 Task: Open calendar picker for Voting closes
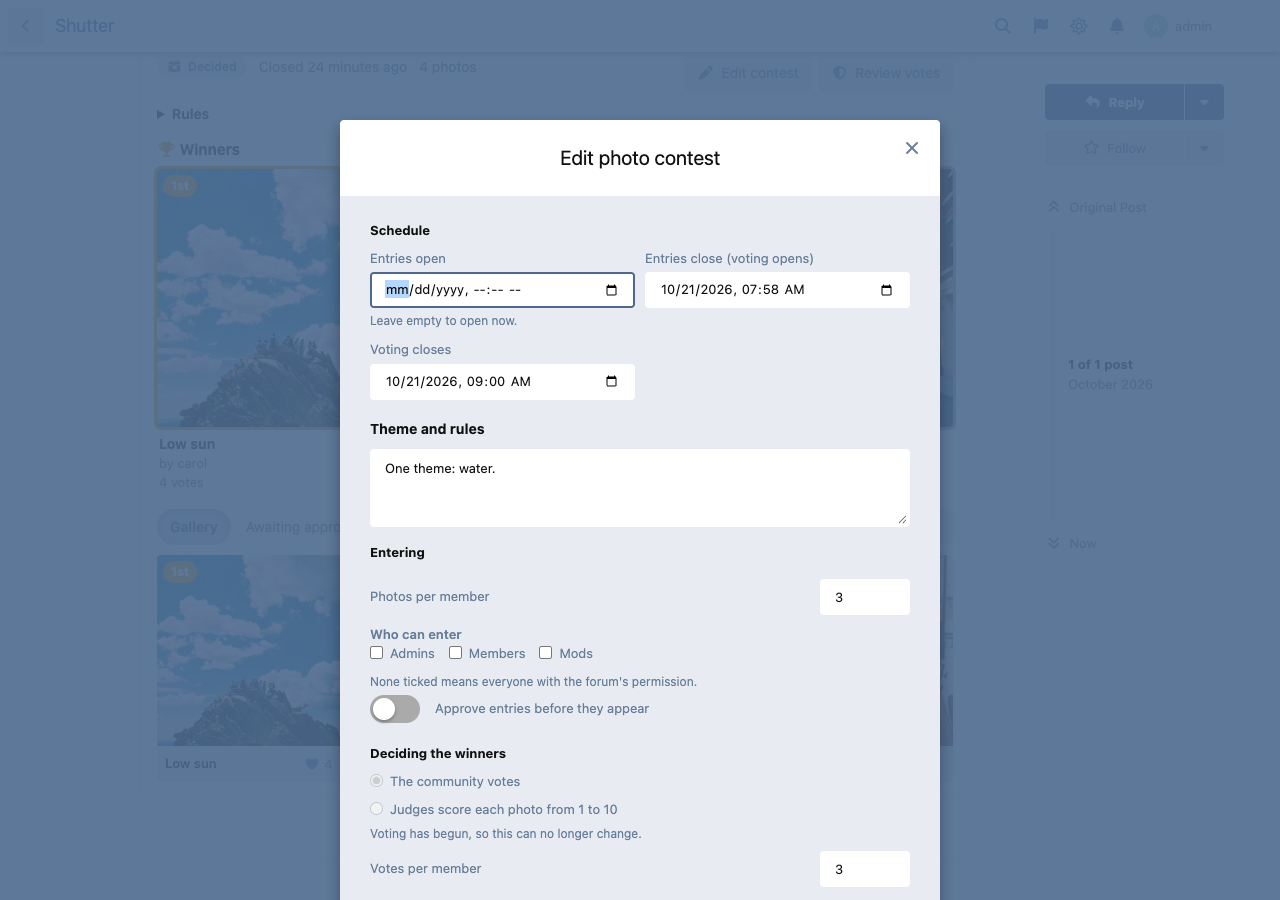(612, 381)
